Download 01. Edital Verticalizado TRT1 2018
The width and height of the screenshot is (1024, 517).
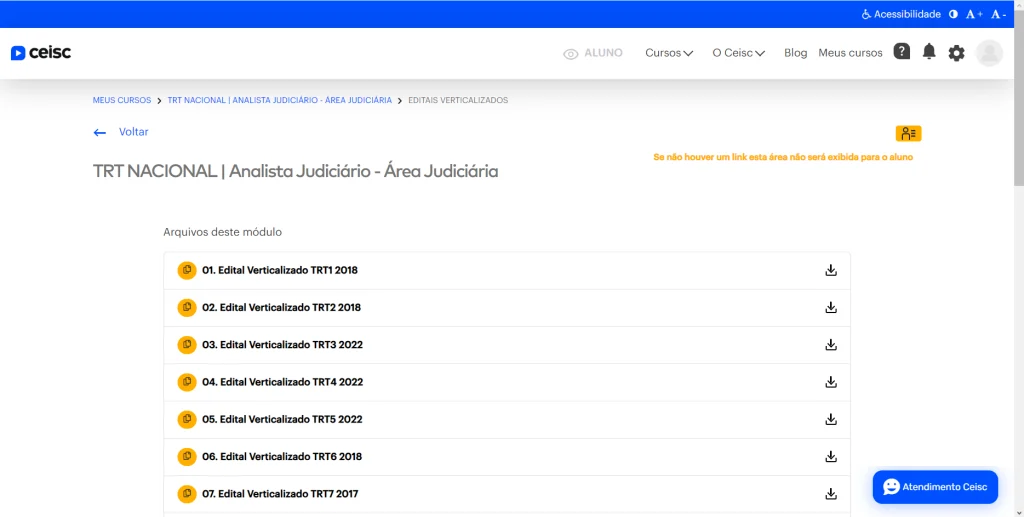pos(831,270)
